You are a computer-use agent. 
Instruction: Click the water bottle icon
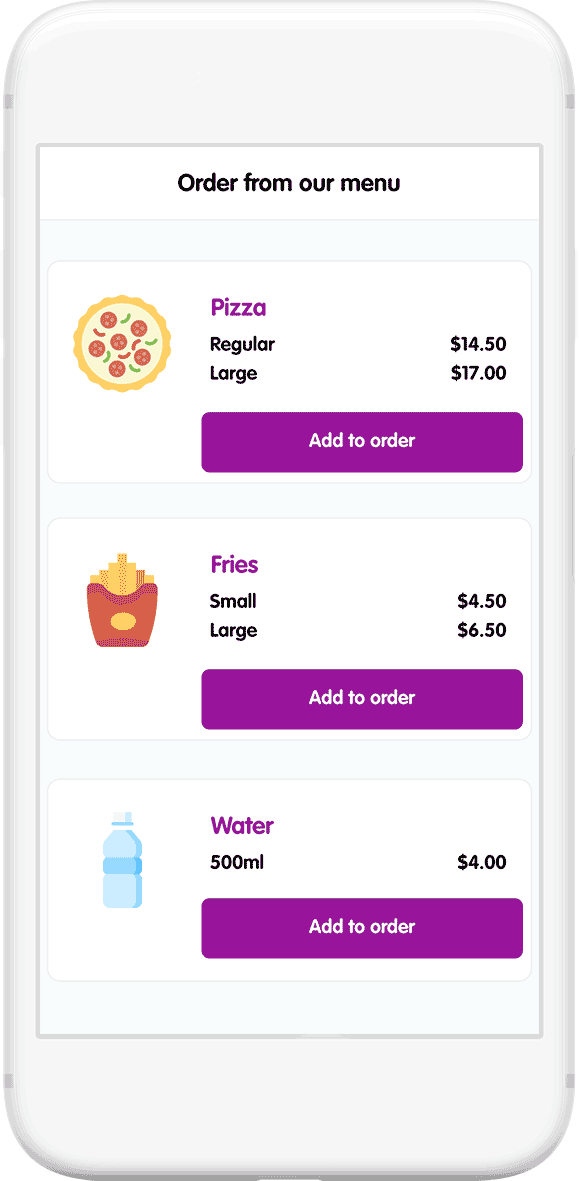pyautogui.click(x=122, y=860)
